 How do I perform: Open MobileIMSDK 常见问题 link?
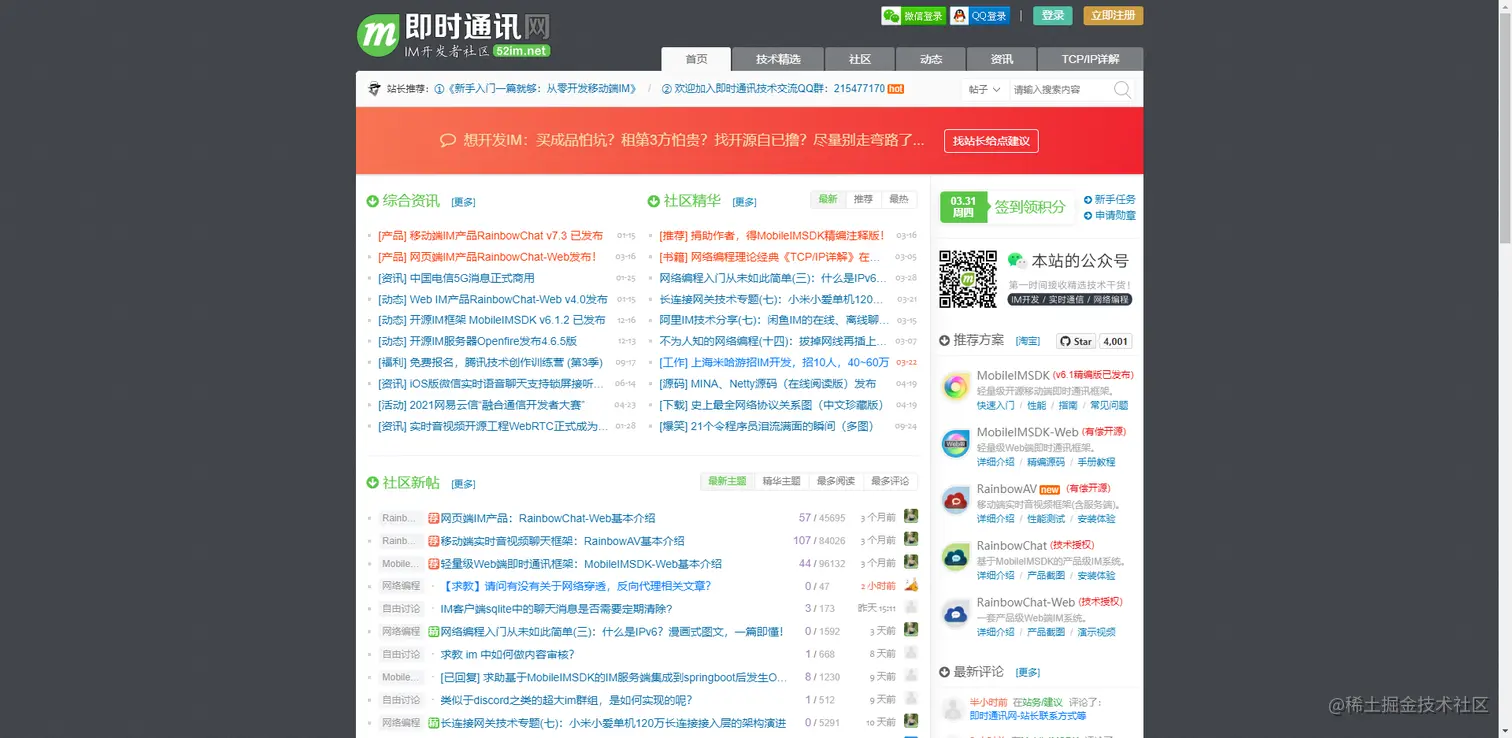coord(1109,405)
